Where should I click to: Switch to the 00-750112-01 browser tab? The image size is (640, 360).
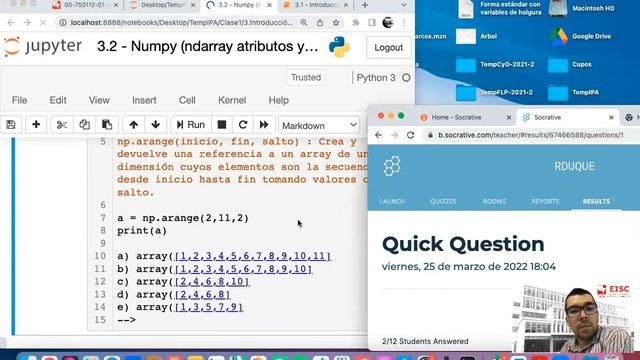84,5
